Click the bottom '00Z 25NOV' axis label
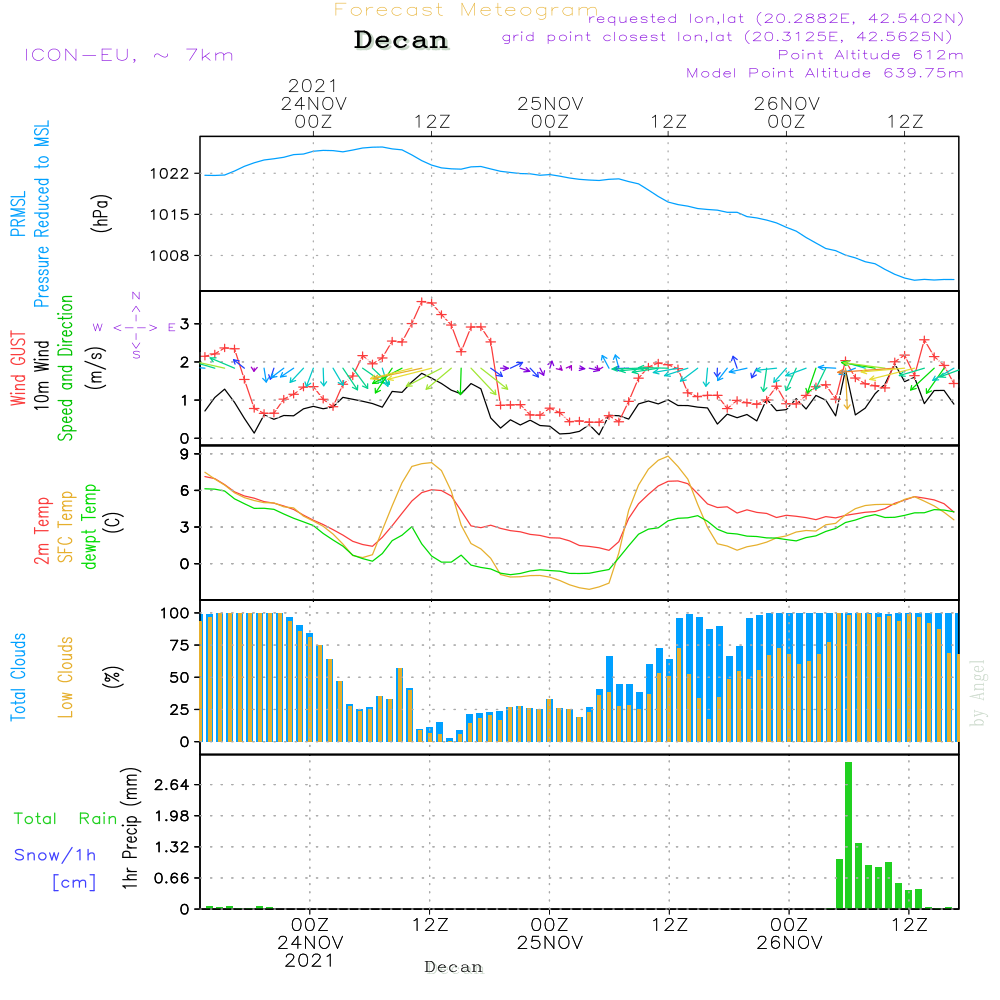Viewport: 1000px width, 1000px height. pos(550,934)
